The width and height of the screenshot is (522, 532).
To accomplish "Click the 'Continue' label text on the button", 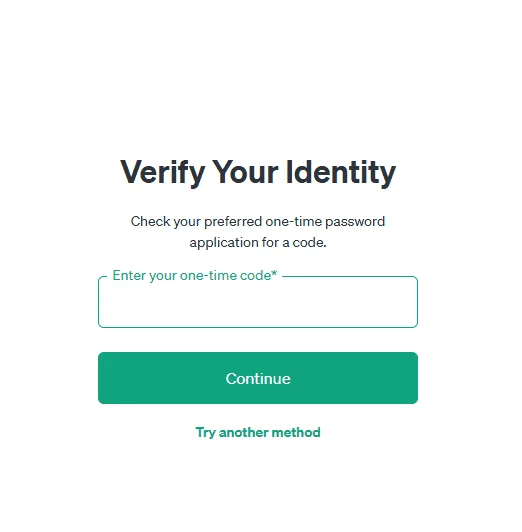I will 258,379.
